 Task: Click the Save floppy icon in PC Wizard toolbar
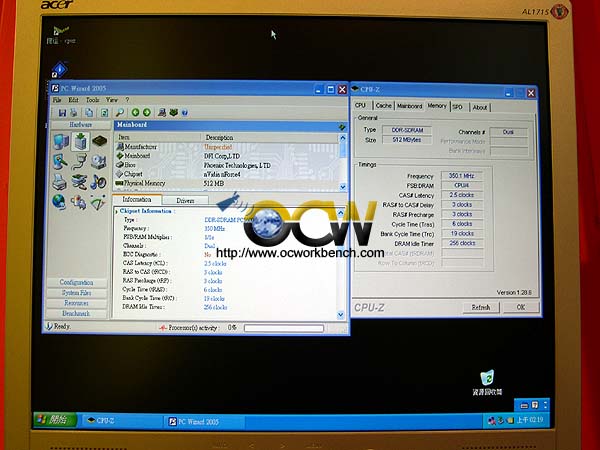(62, 112)
